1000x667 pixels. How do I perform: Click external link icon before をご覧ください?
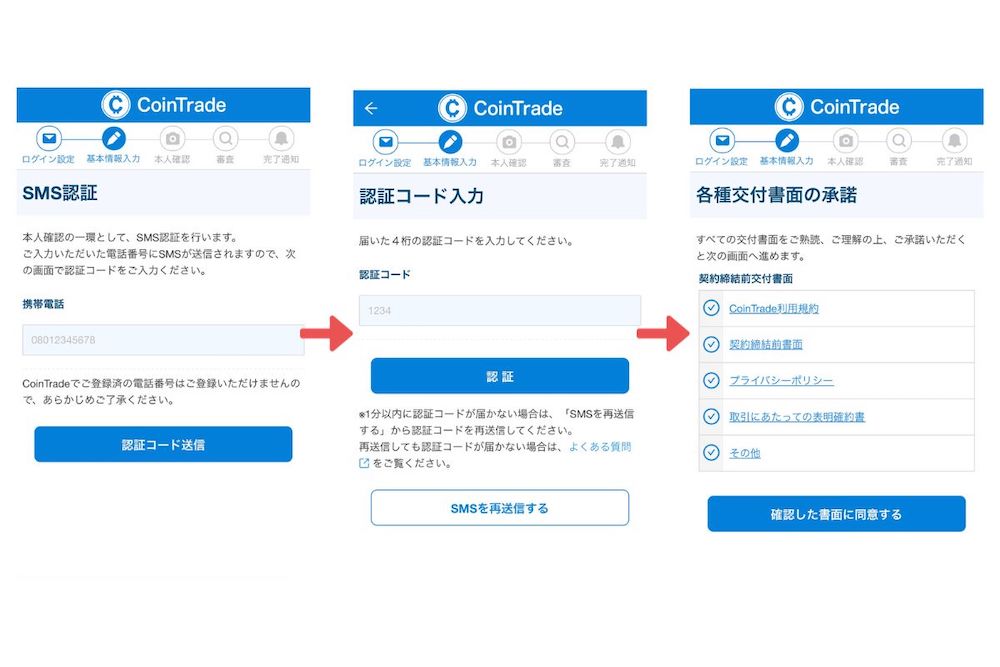(x=364, y=463)
